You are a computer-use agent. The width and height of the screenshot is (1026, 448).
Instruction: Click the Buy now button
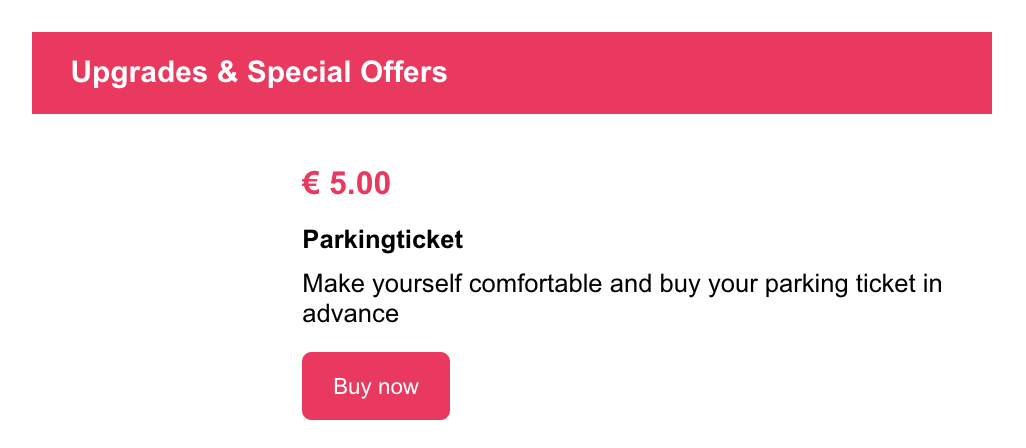click(x=375, y=386)
